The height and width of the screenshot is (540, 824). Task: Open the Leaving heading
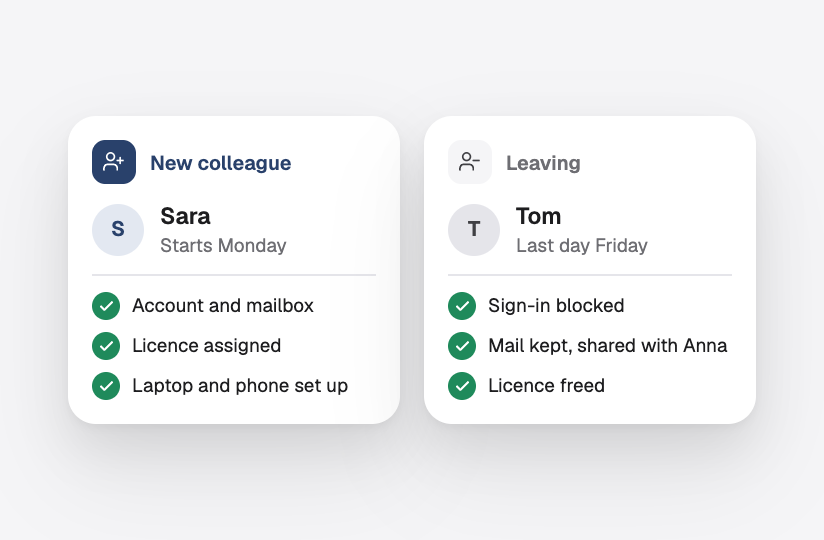543,163
